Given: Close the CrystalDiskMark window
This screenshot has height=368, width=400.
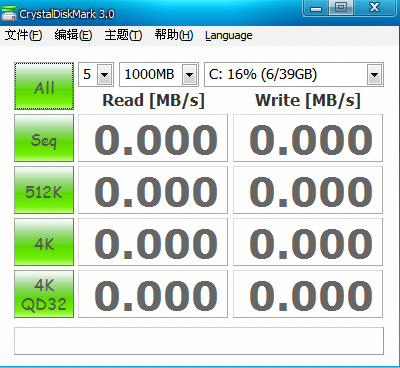Looking at the screenshot, I should tap(375, 8).
